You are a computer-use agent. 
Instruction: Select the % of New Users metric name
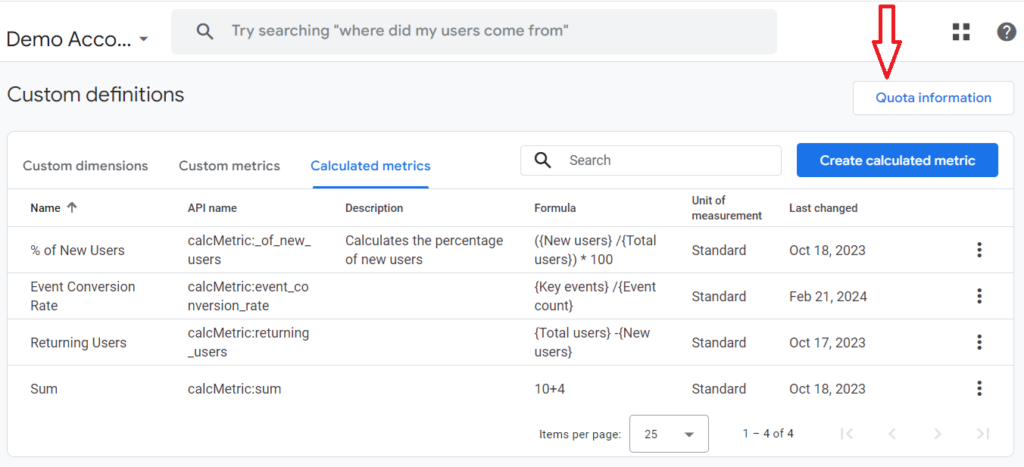point(77,250)
